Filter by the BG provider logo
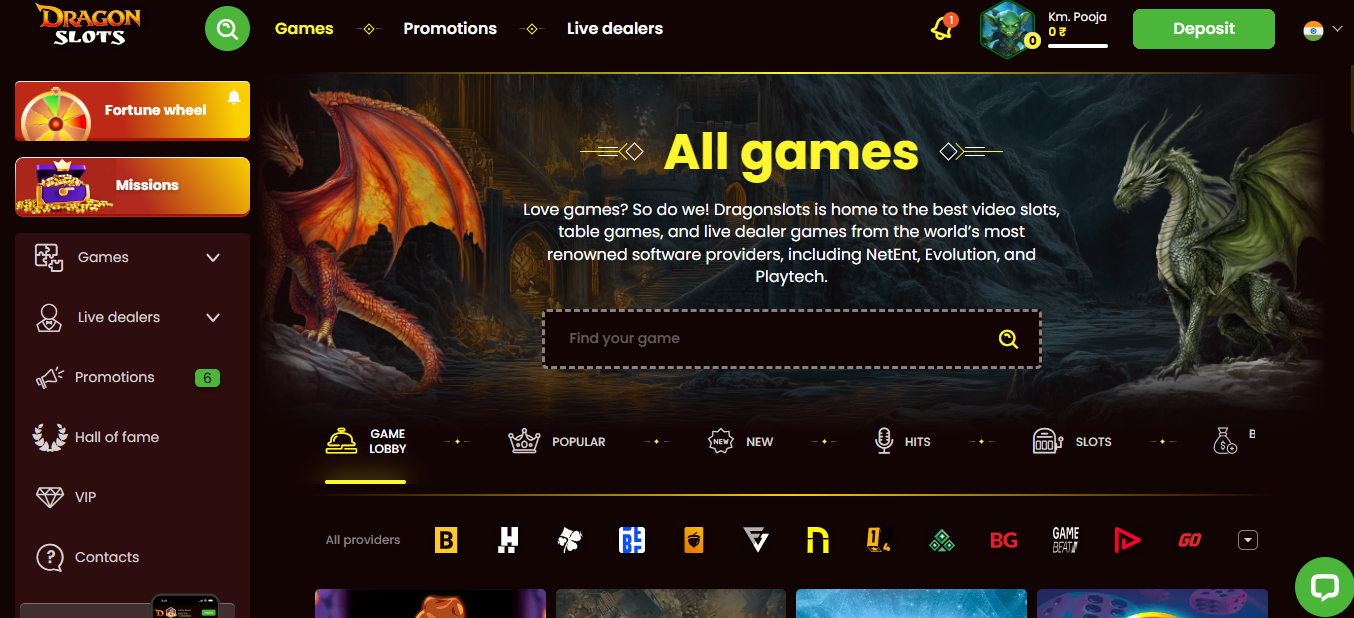 (1004, 540)
